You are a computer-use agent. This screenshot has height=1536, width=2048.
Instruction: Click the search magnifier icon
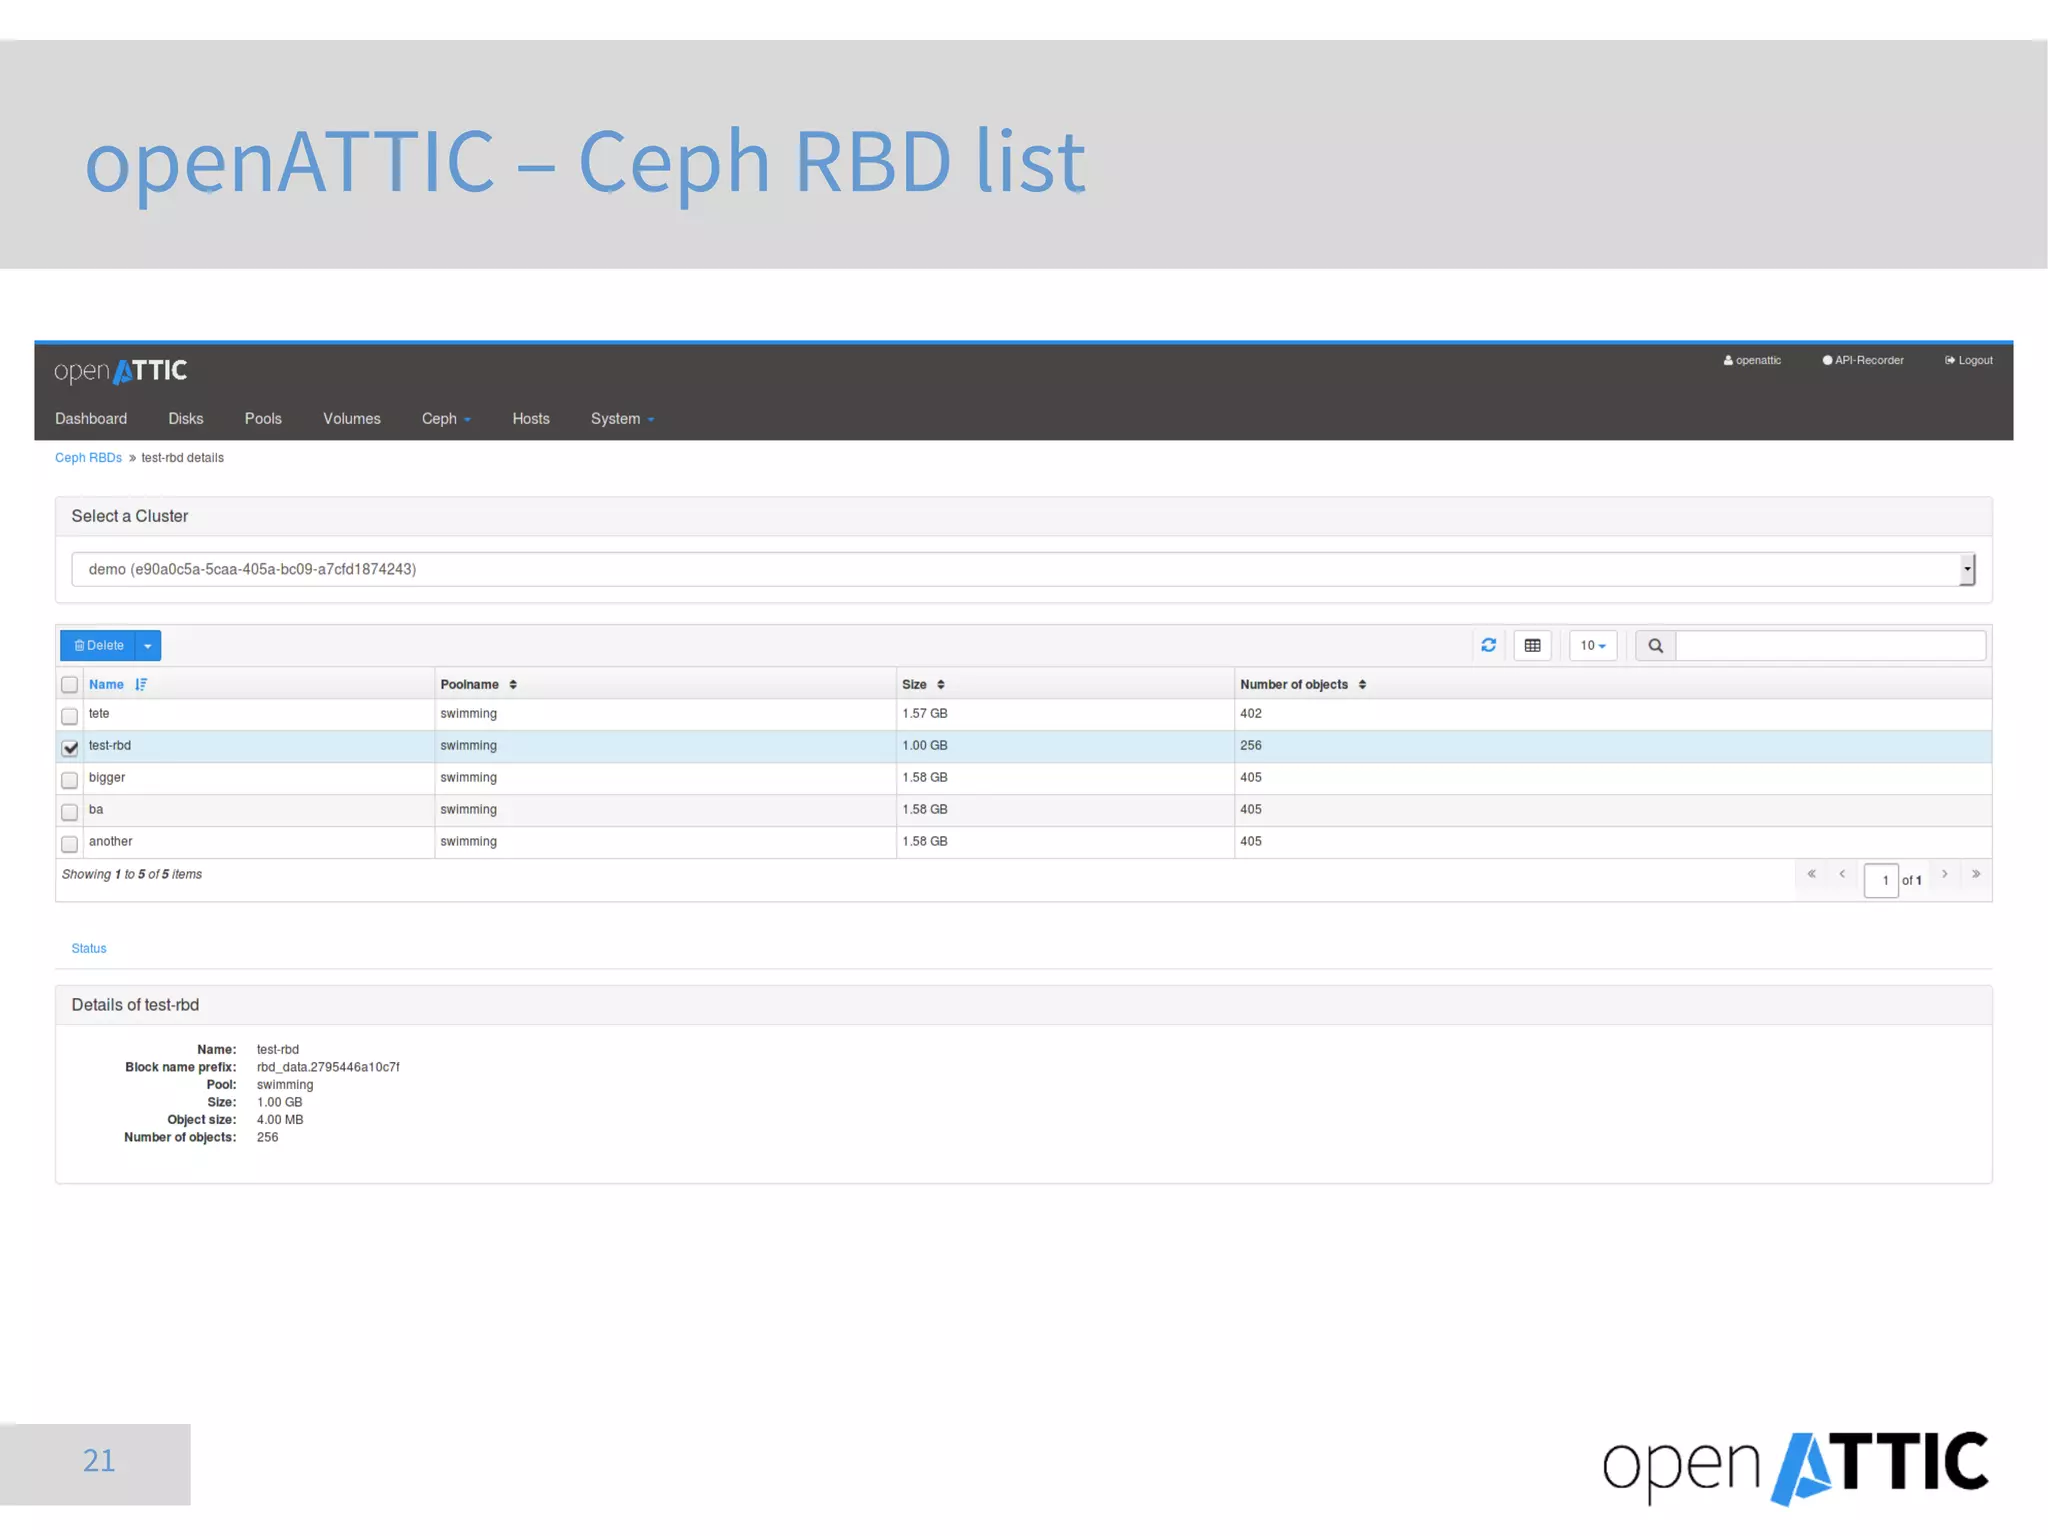click(1655, 646)
